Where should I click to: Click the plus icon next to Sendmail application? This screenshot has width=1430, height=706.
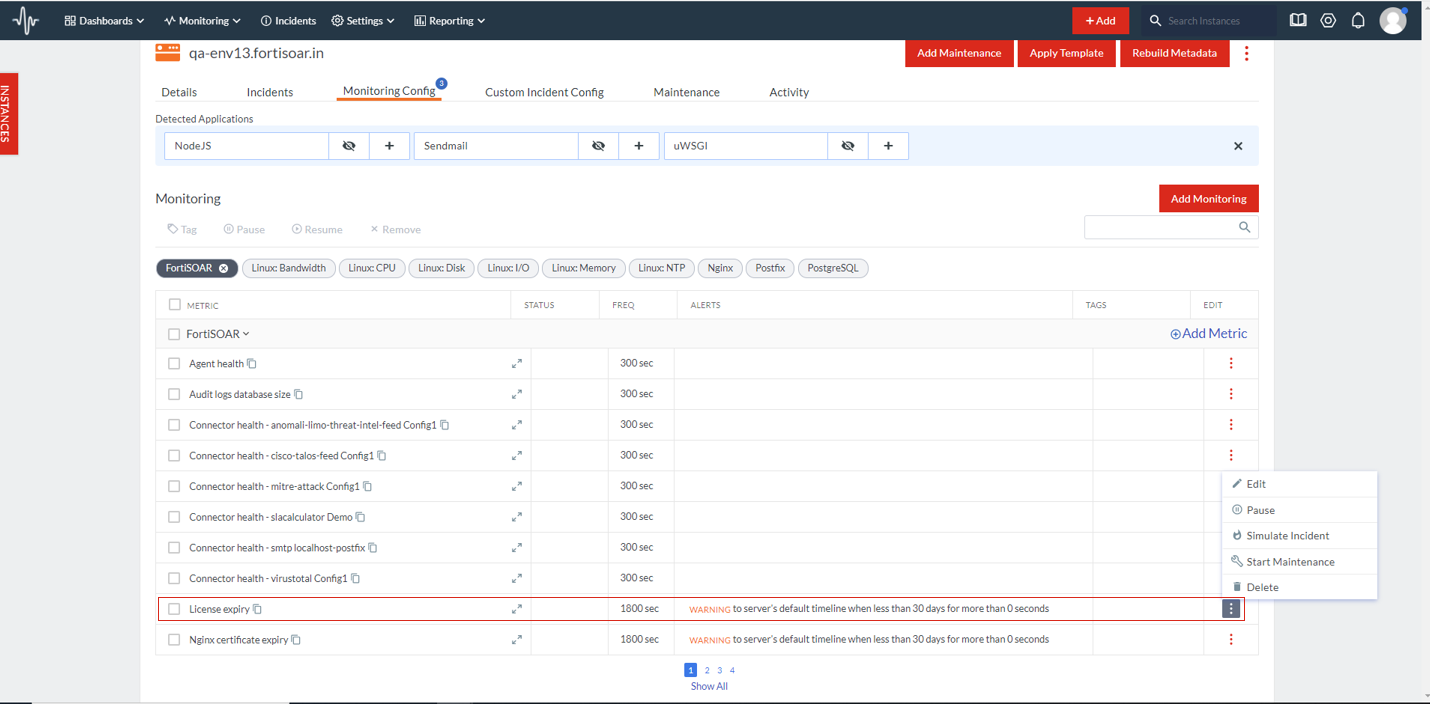[x=638, y=145]
